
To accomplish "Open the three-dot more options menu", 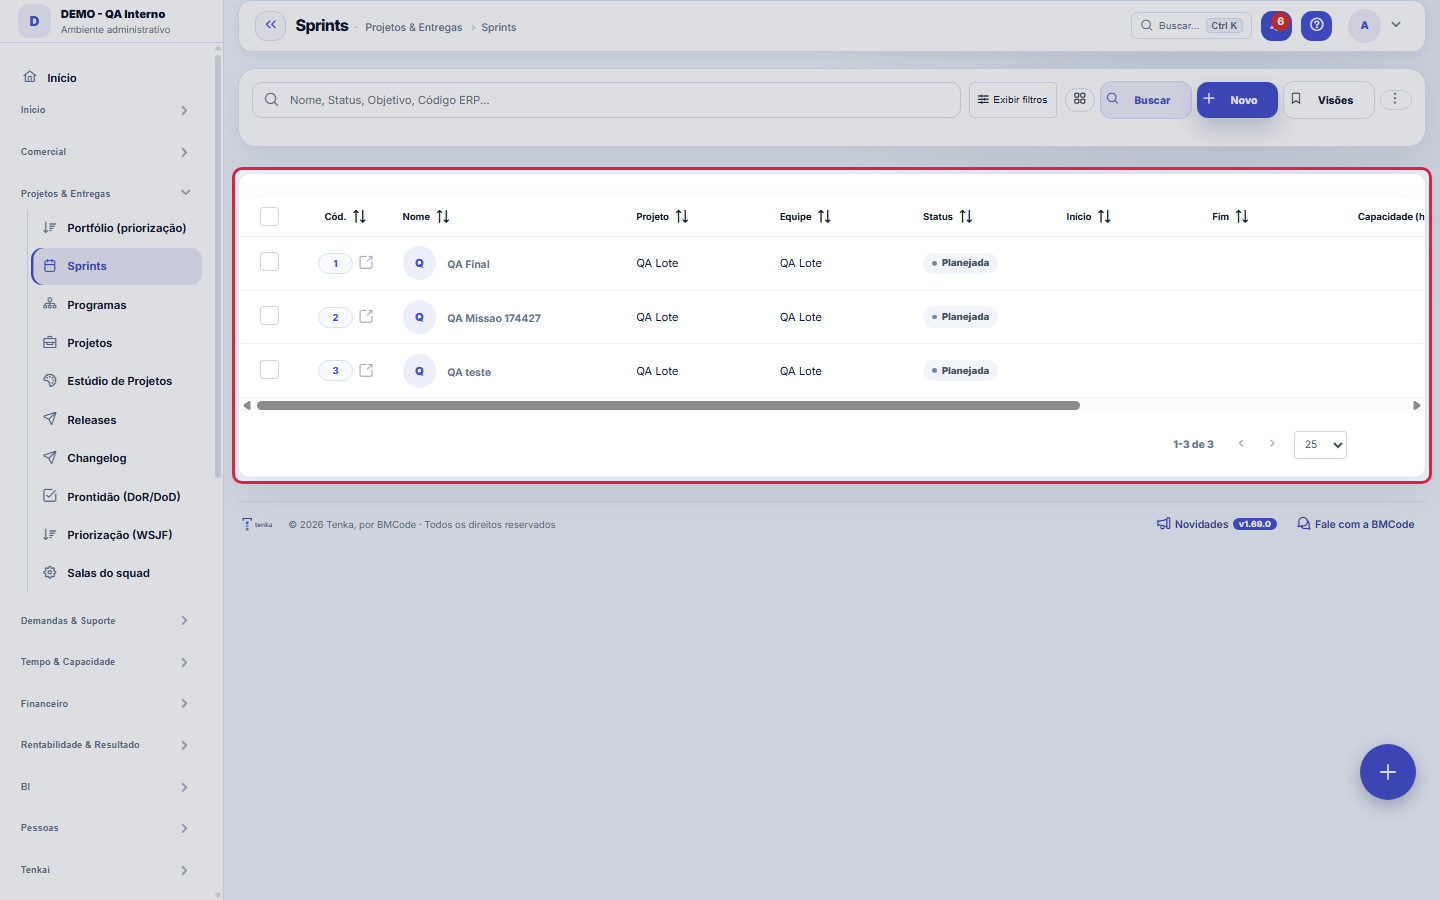I will [x=1395, y=99].
